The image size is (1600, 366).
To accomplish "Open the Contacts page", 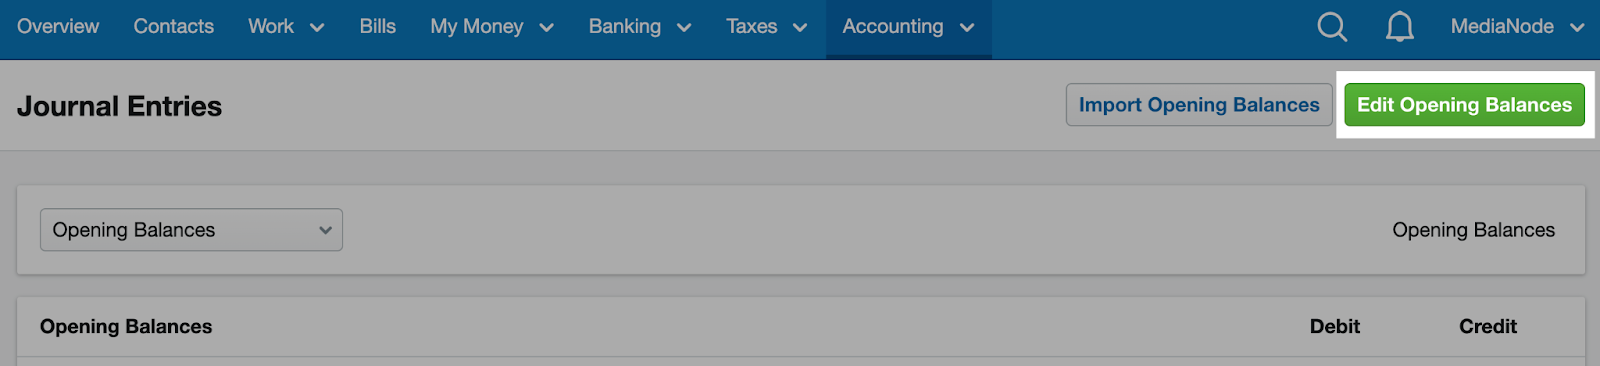I will (x=174, y=27).
